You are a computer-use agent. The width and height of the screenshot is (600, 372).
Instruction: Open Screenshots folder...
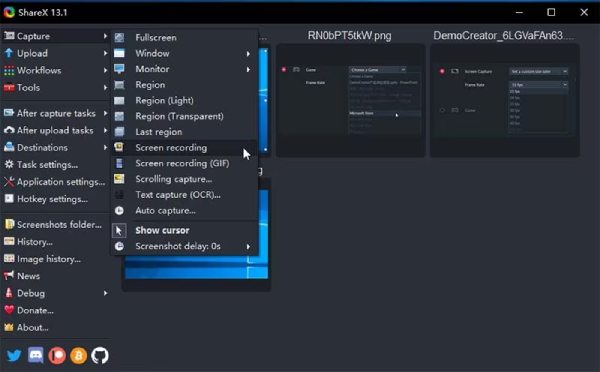pos(56,224)
